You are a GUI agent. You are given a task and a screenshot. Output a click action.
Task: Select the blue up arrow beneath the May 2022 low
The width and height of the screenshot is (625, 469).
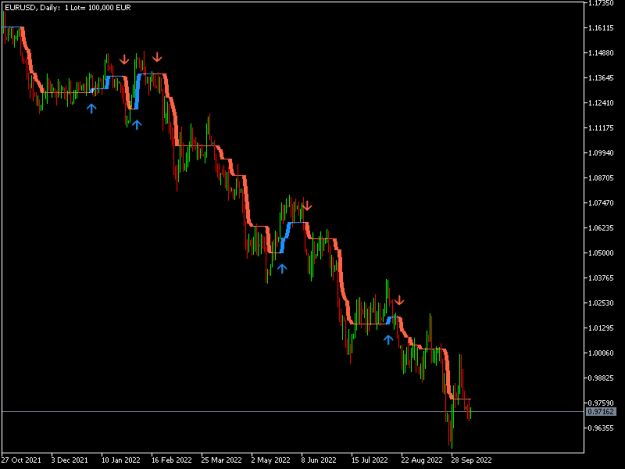click(282, 269)
